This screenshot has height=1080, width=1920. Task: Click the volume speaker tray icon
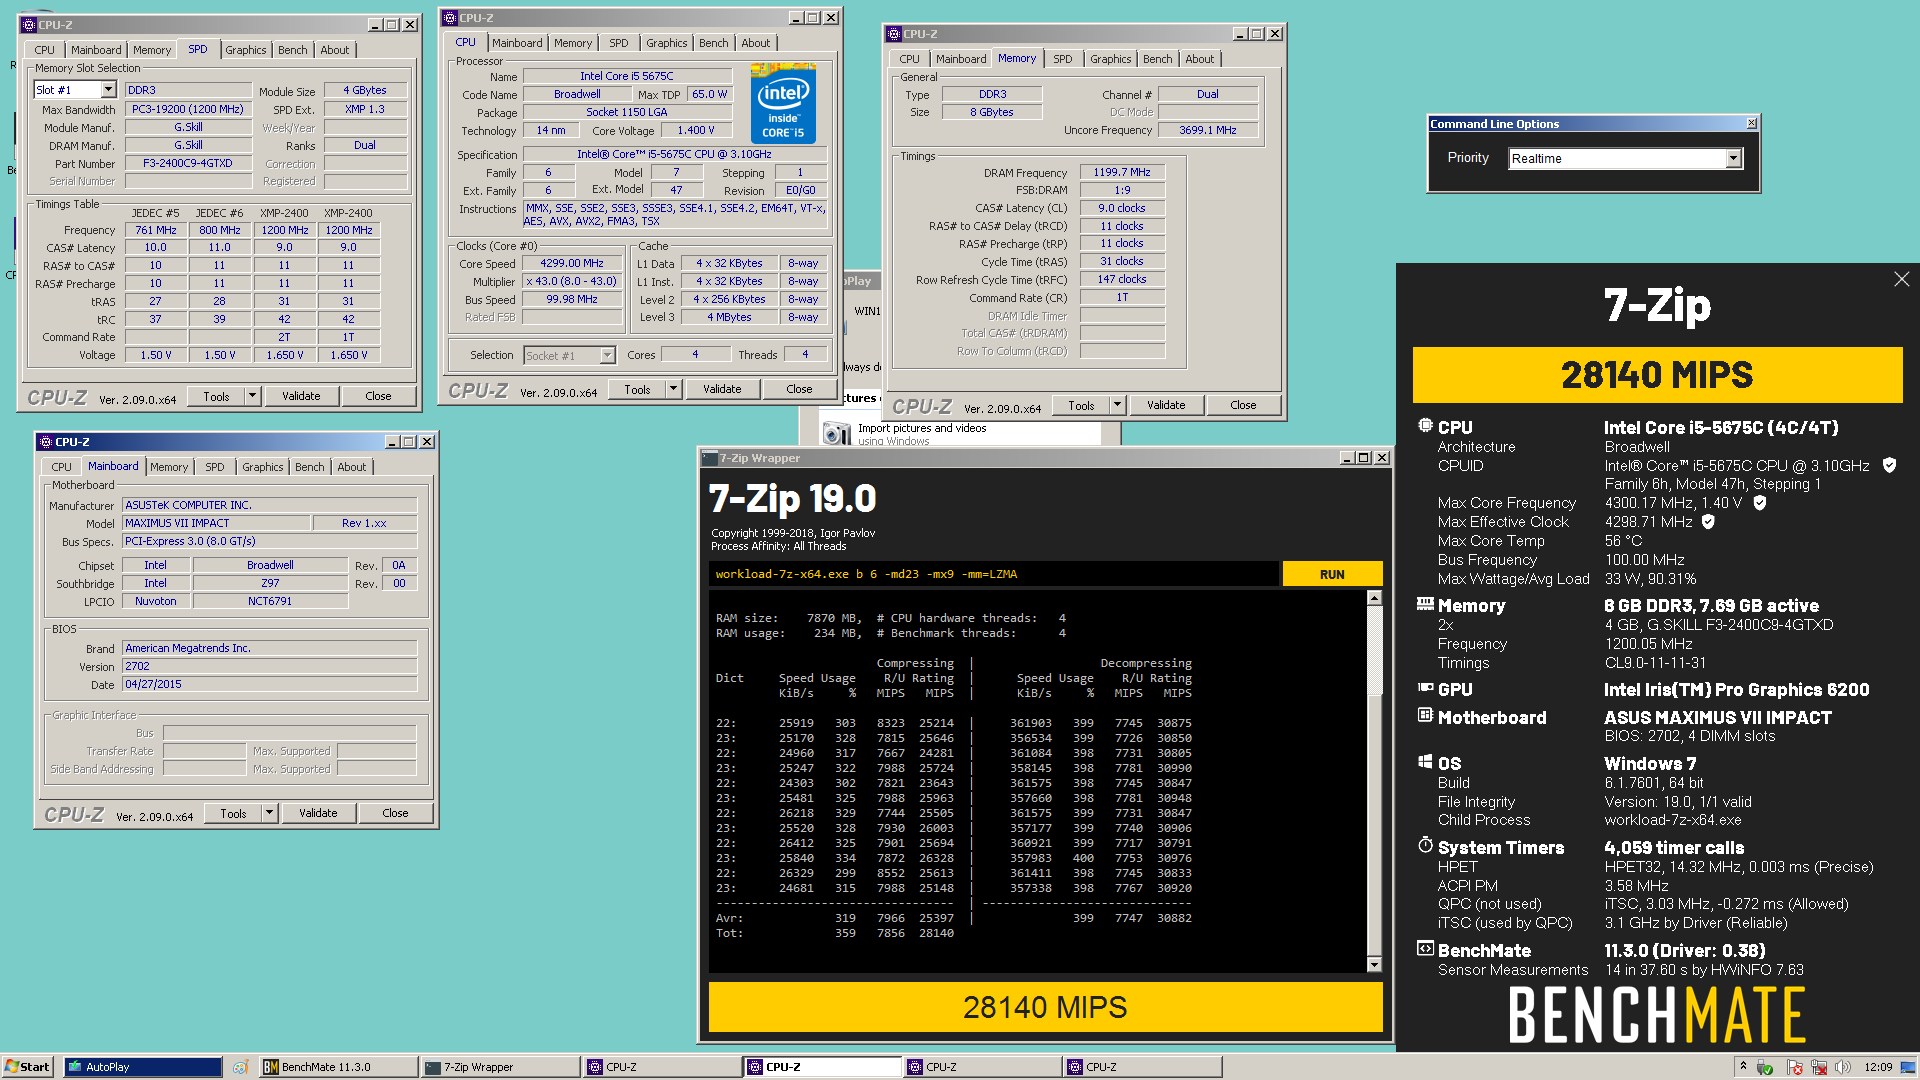(x=1841, y=1067)
